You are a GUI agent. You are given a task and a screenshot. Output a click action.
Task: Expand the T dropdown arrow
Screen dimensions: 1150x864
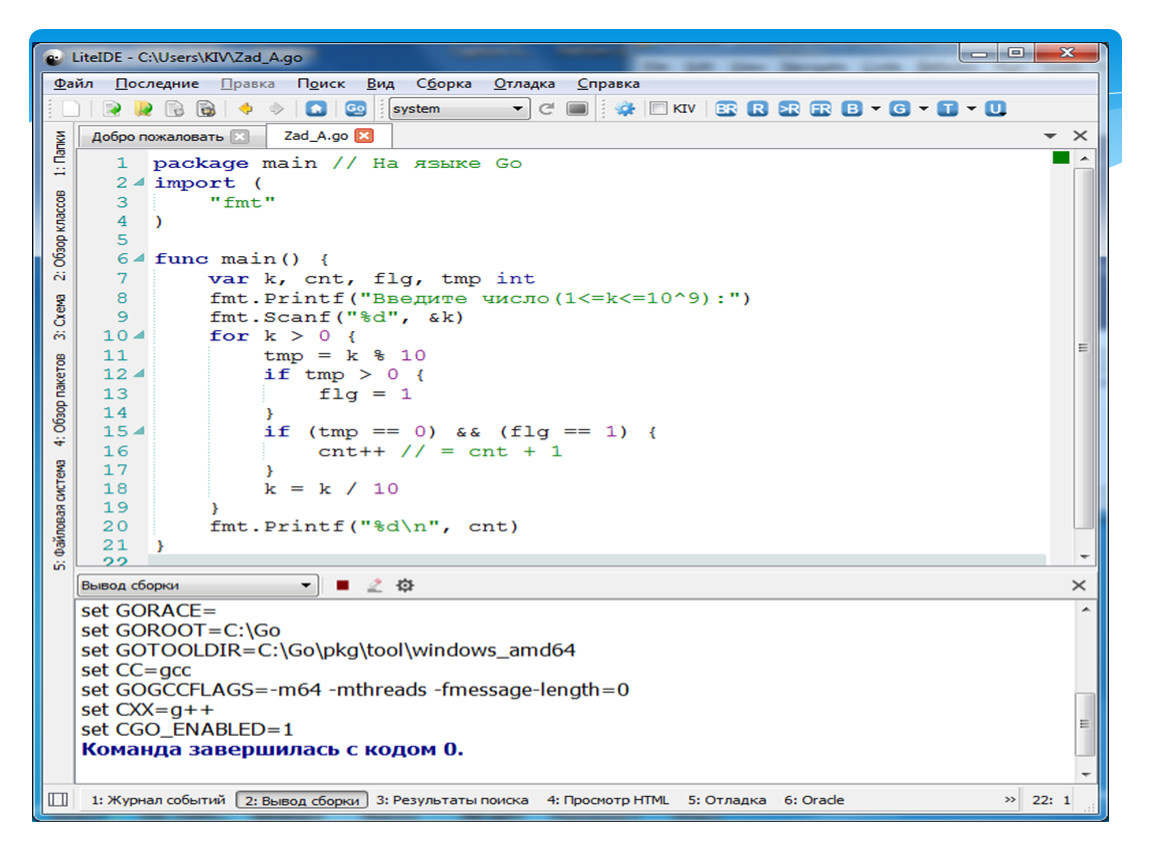[971, 109]
